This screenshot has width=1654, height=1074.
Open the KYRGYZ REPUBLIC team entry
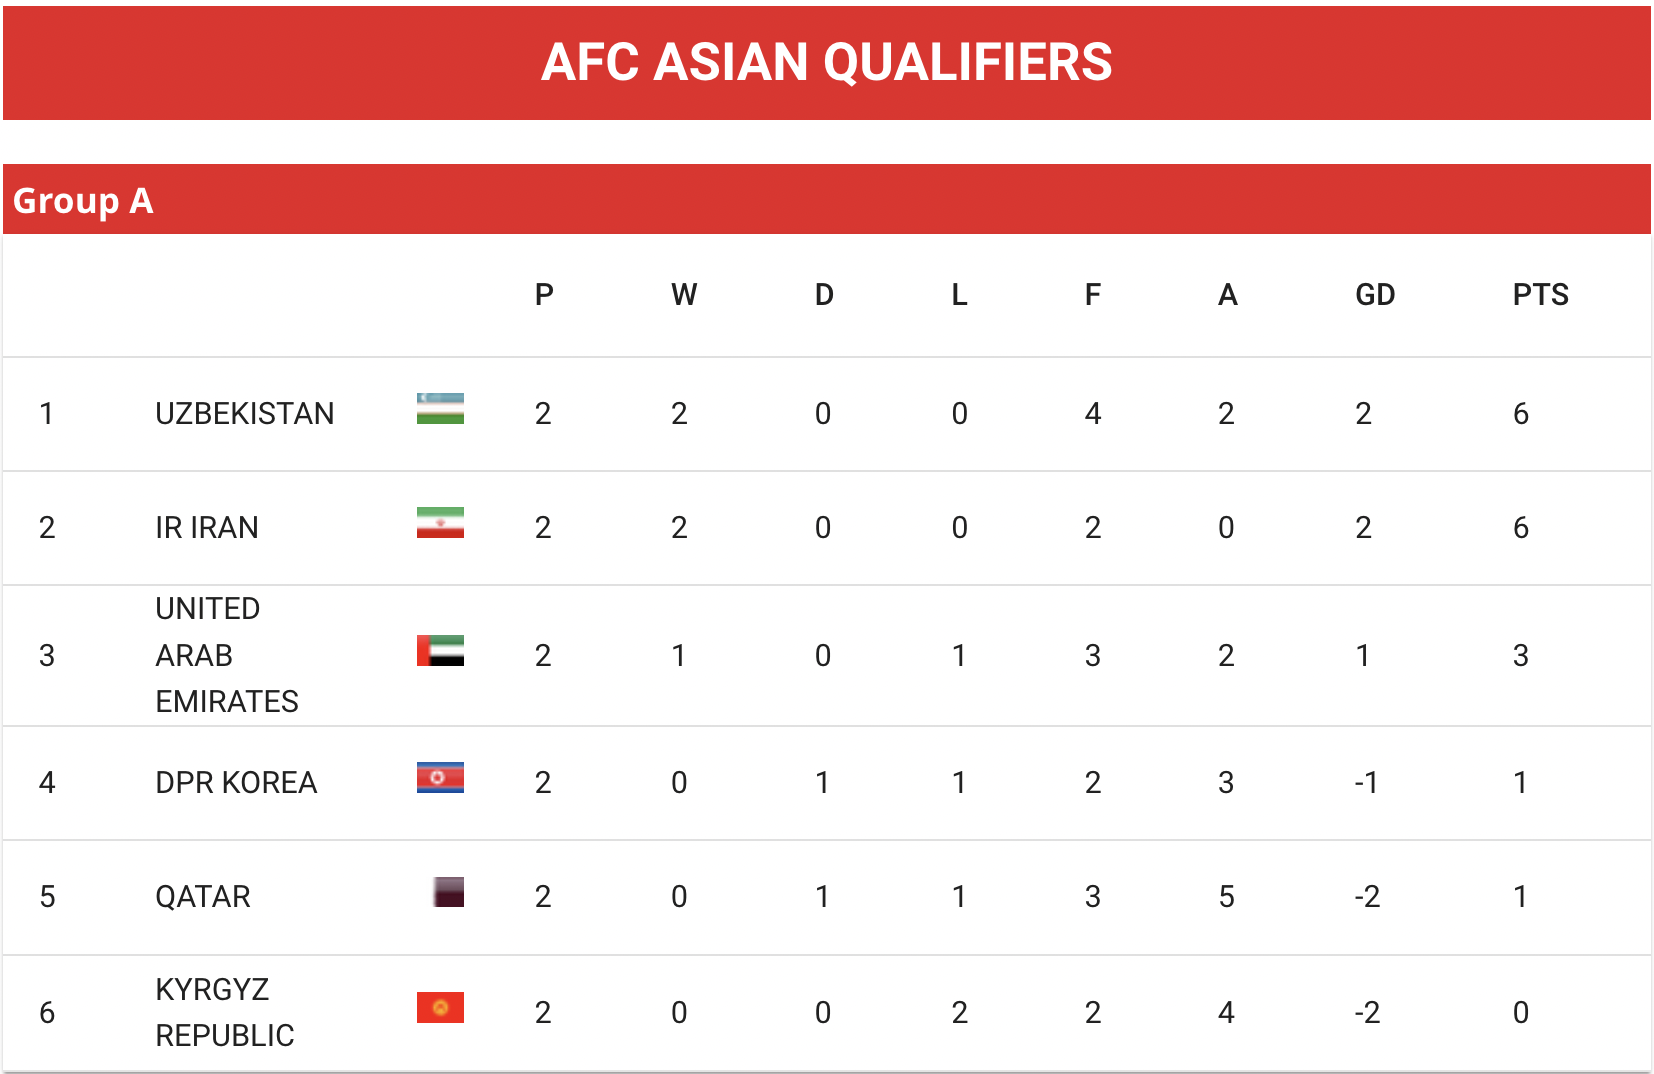[x=225, y=1012]
